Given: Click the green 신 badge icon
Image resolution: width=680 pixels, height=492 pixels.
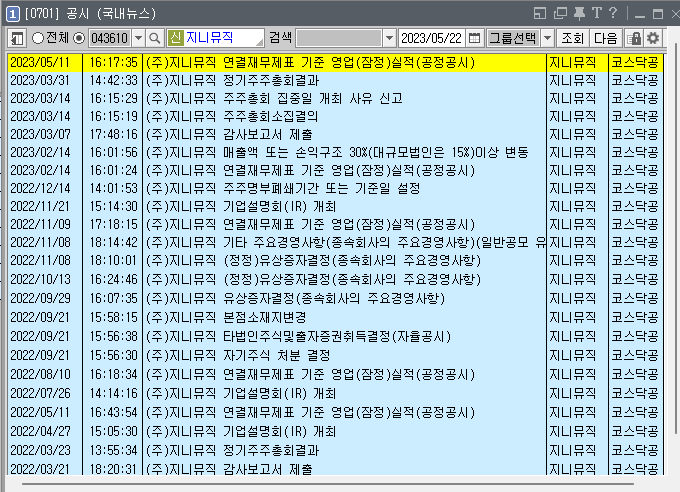Looking at the screenshot, I should [x=175, y=38].
